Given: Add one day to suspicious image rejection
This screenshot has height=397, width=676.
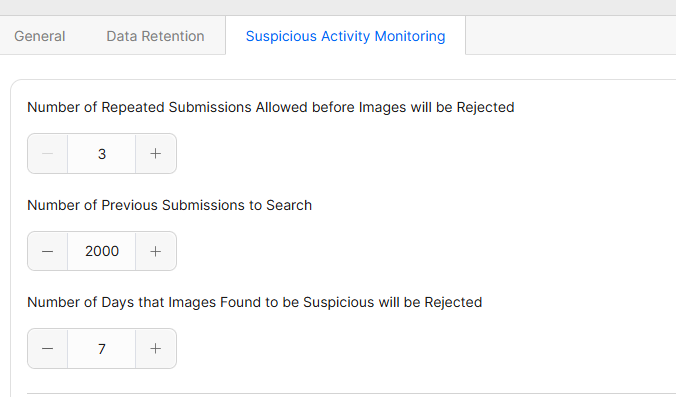Looking at the screenshot, I should point(156,348).
